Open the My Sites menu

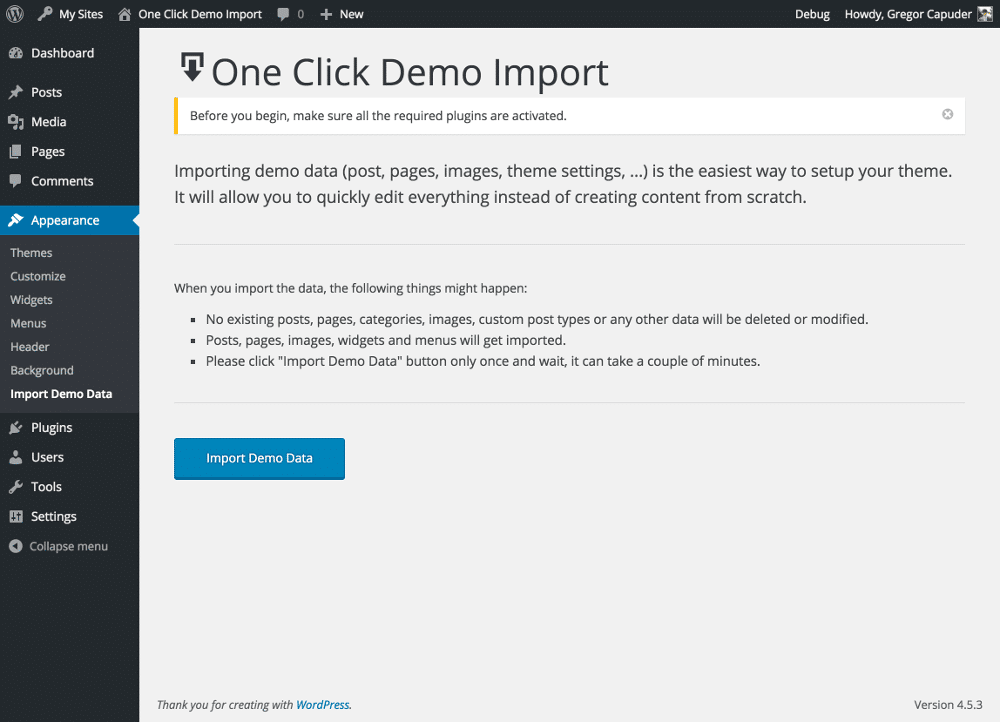pyautogui.click(x=81, y=14)
